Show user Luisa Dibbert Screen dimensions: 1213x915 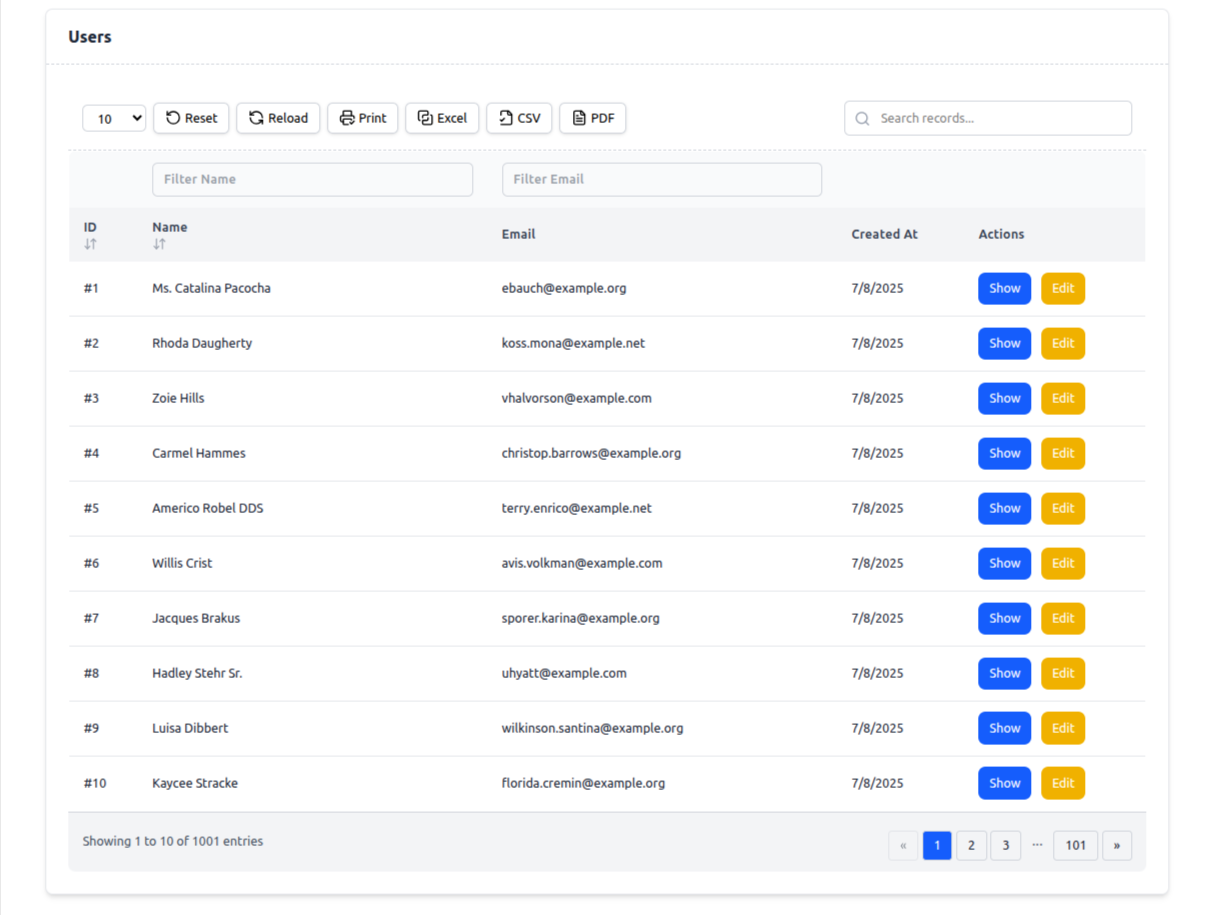pyautogui.click(x=1004, y=728)
